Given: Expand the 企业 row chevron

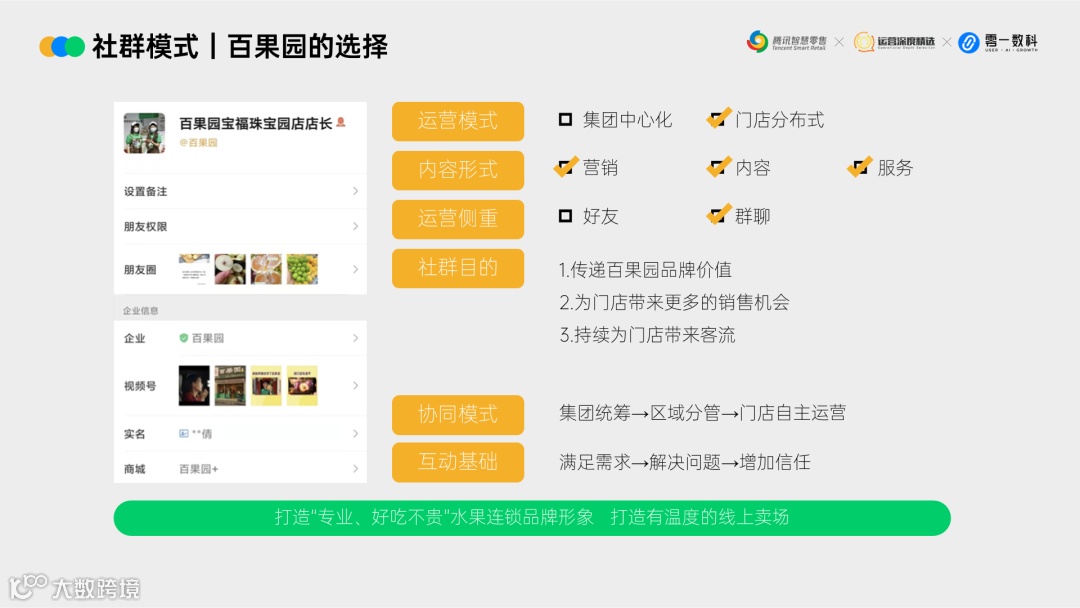Looking at the screenshot, I should click(x=355, y=338).
